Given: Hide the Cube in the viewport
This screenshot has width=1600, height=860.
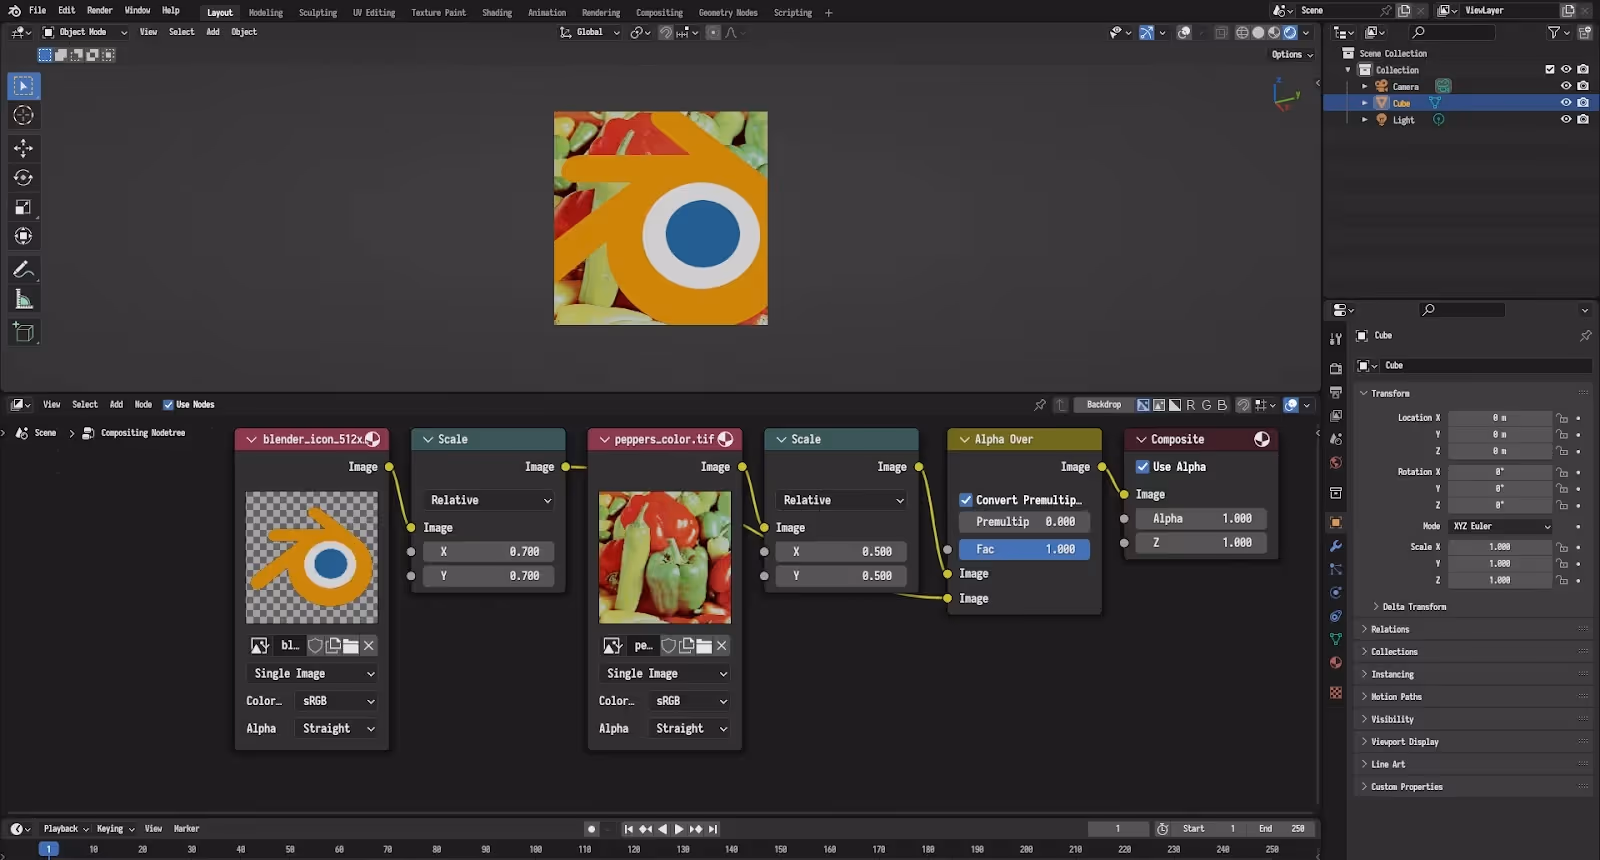Looking at the screenshot, I should pyautogui.click(x=1566, y=103).
